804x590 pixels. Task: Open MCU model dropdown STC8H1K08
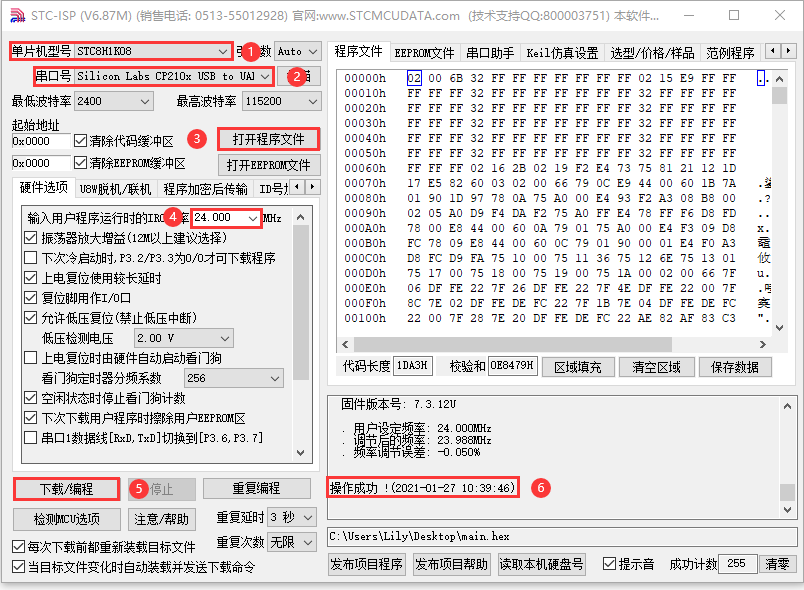152,51
